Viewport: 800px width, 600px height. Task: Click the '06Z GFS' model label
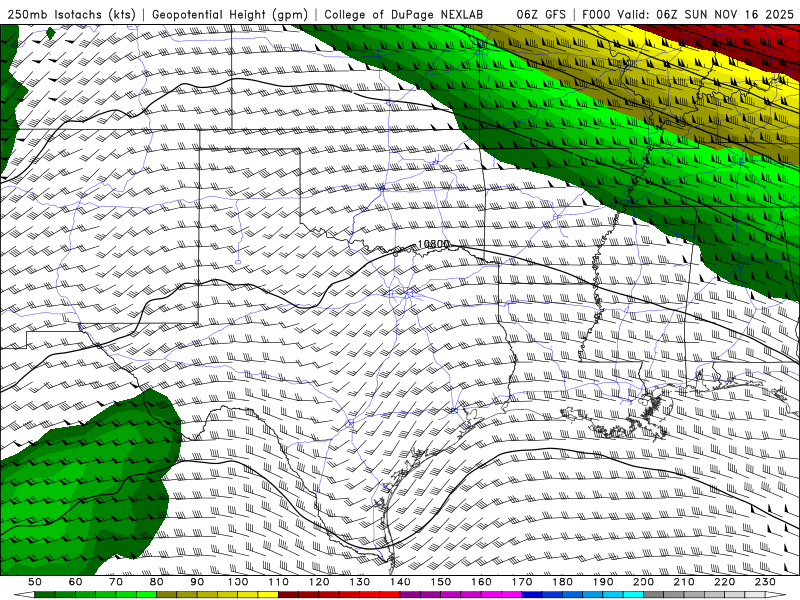pos(541,14)
